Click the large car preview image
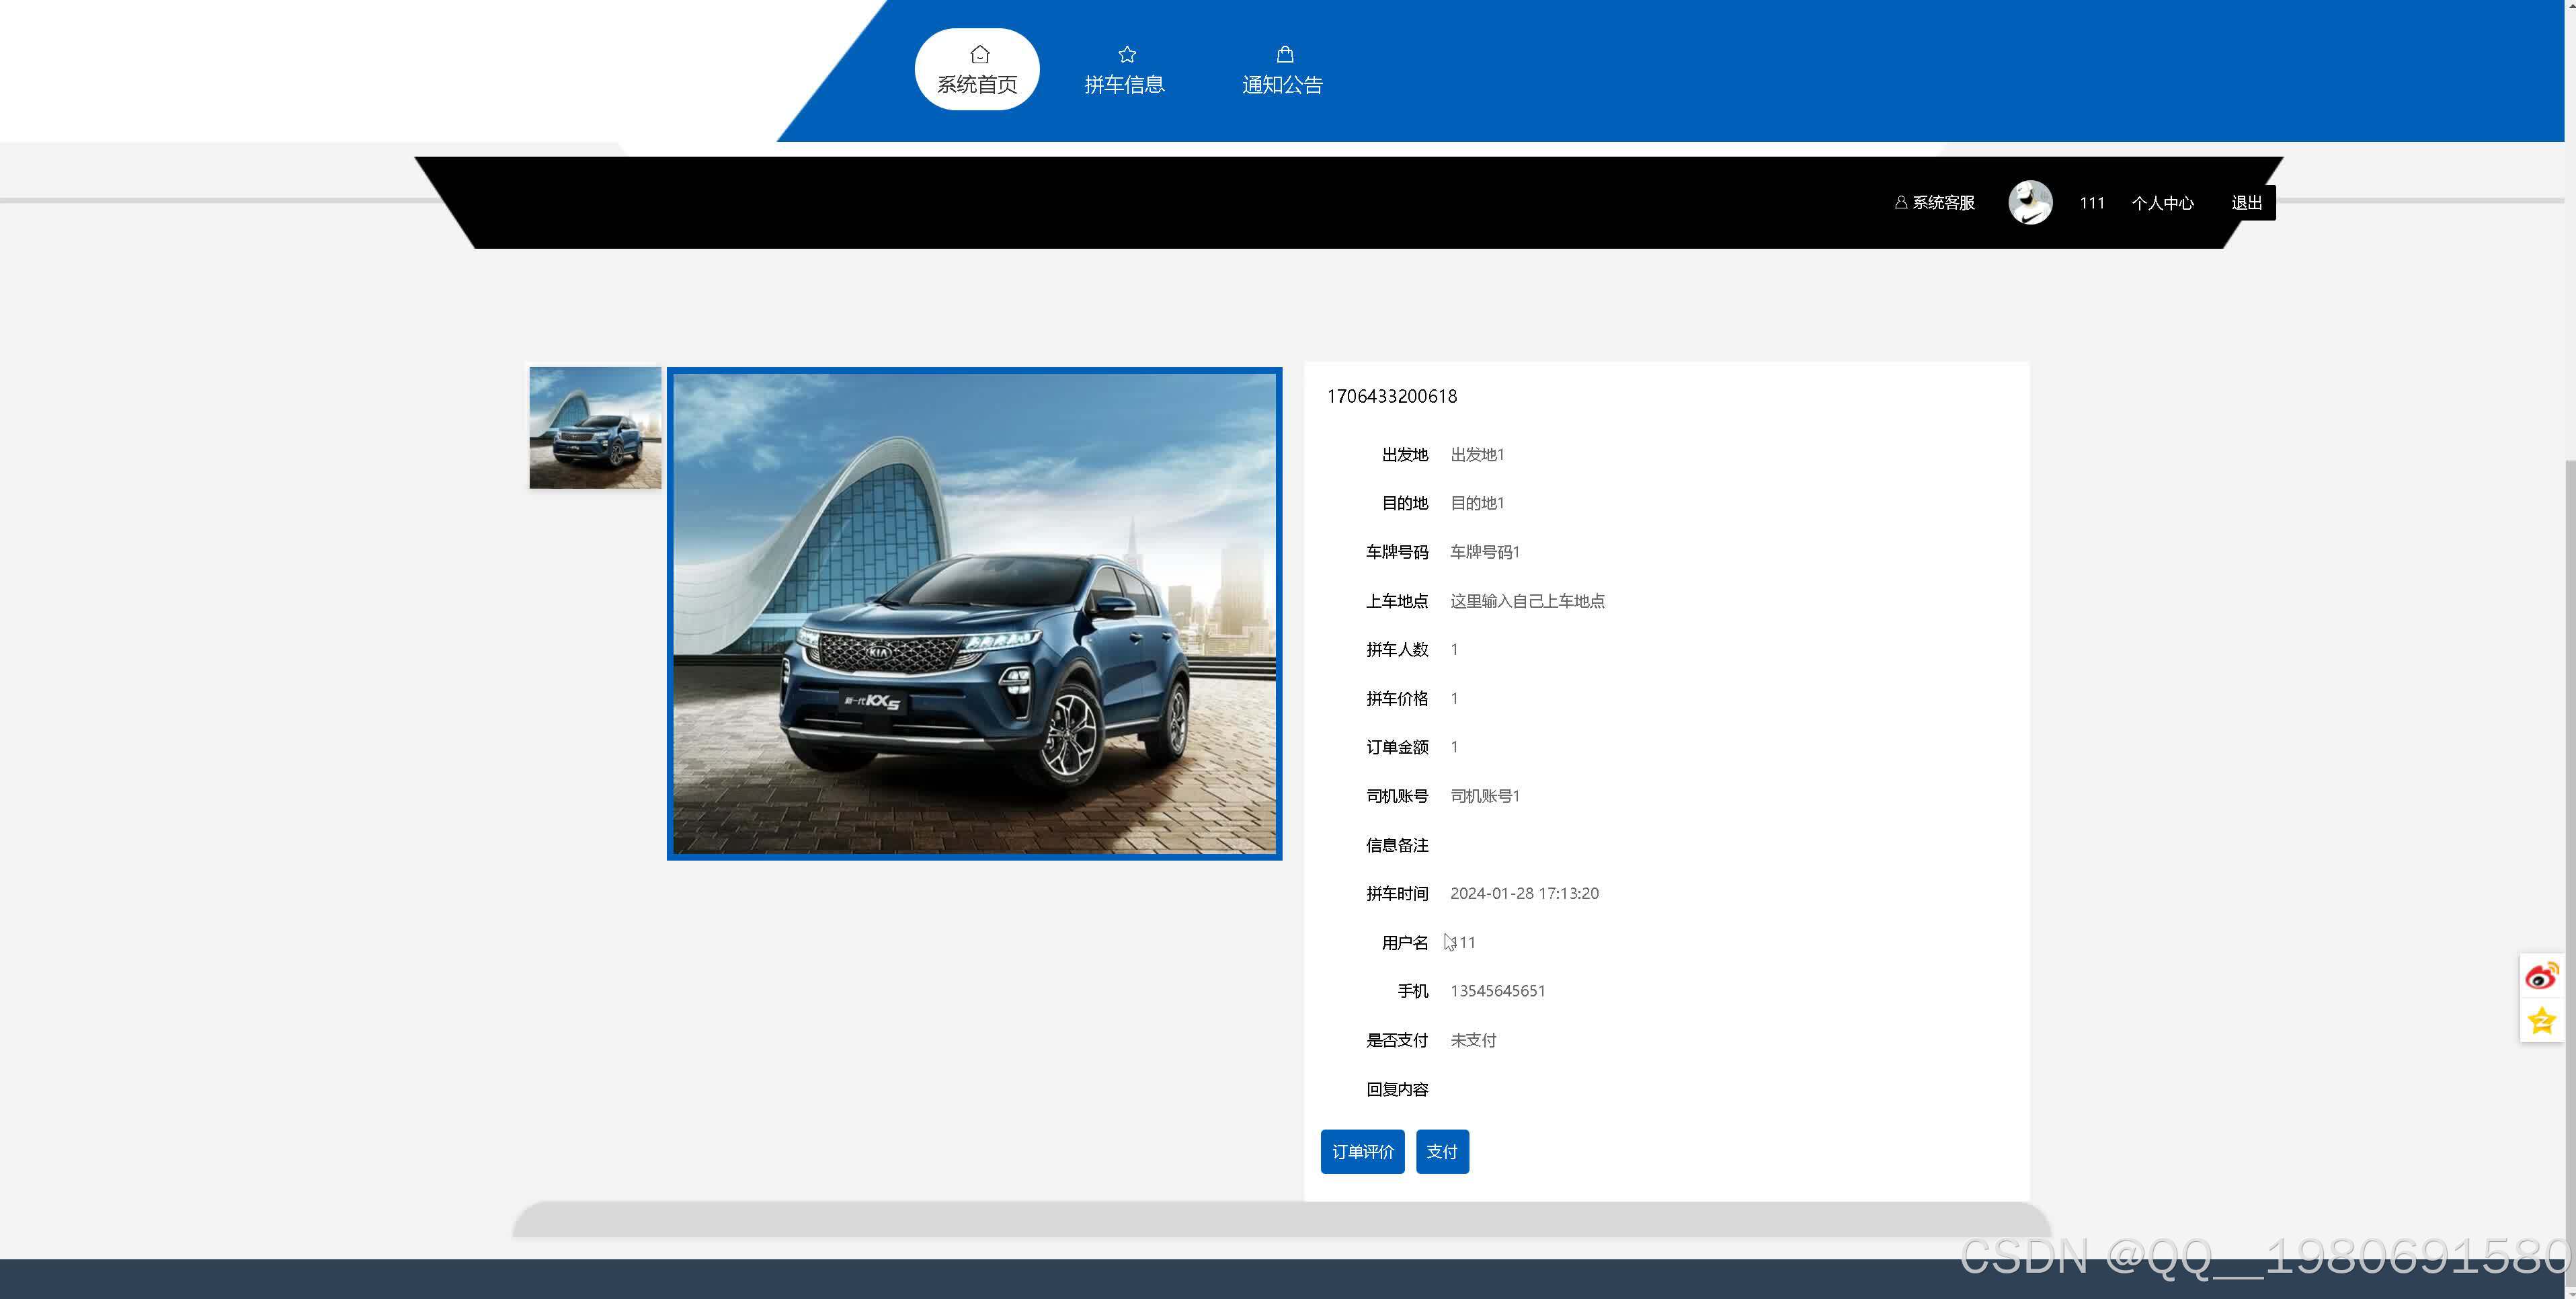2576x1299 pixels. (974, 613)
